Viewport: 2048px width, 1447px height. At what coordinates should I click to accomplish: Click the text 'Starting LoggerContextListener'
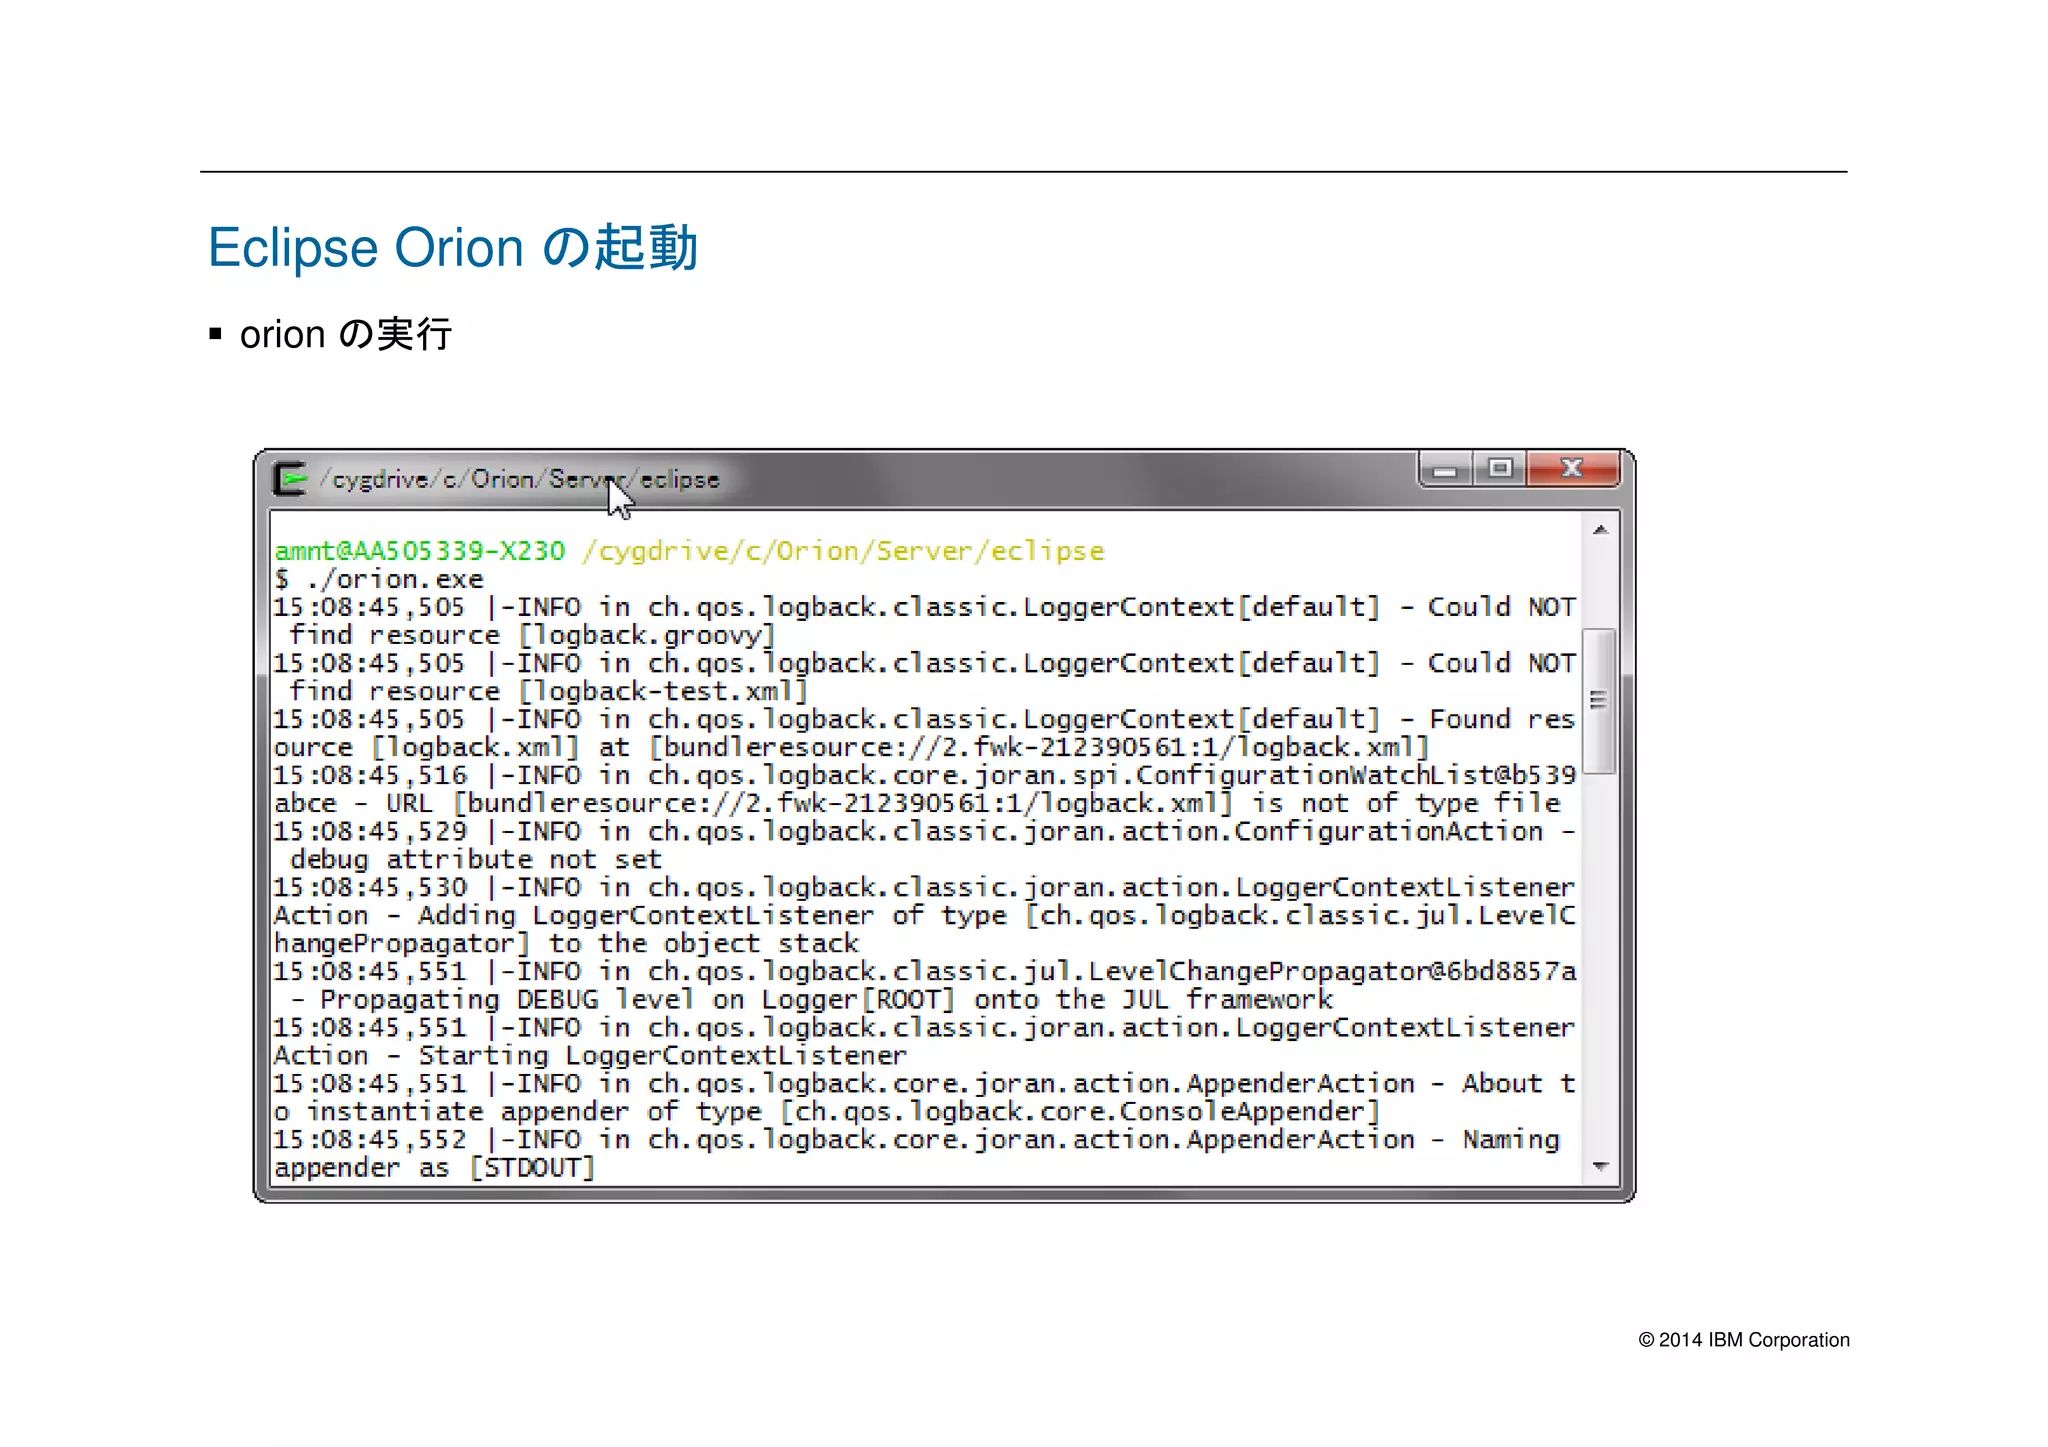coord(662,1056)
